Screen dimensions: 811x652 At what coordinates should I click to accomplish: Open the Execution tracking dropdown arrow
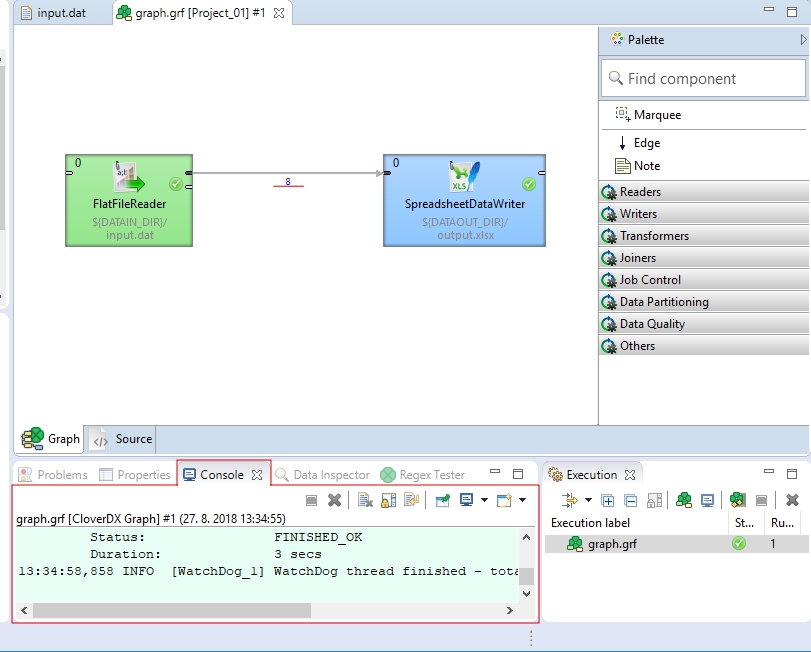click(588, 500)
